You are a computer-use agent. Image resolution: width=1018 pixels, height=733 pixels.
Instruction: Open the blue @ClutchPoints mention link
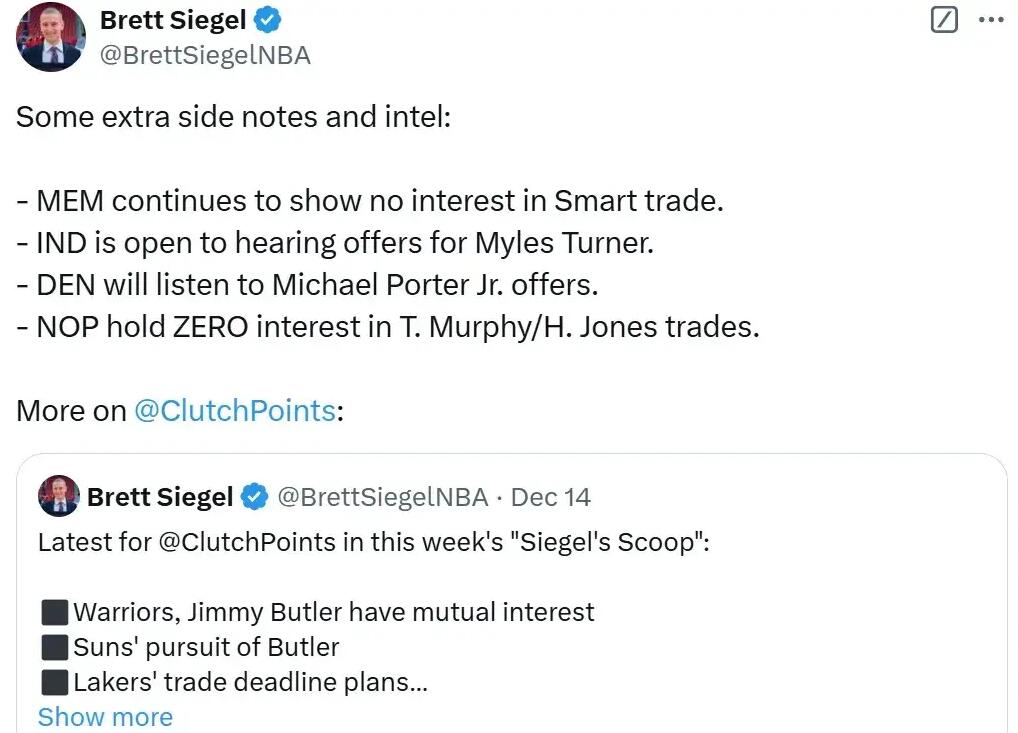(x=234, y=411)
